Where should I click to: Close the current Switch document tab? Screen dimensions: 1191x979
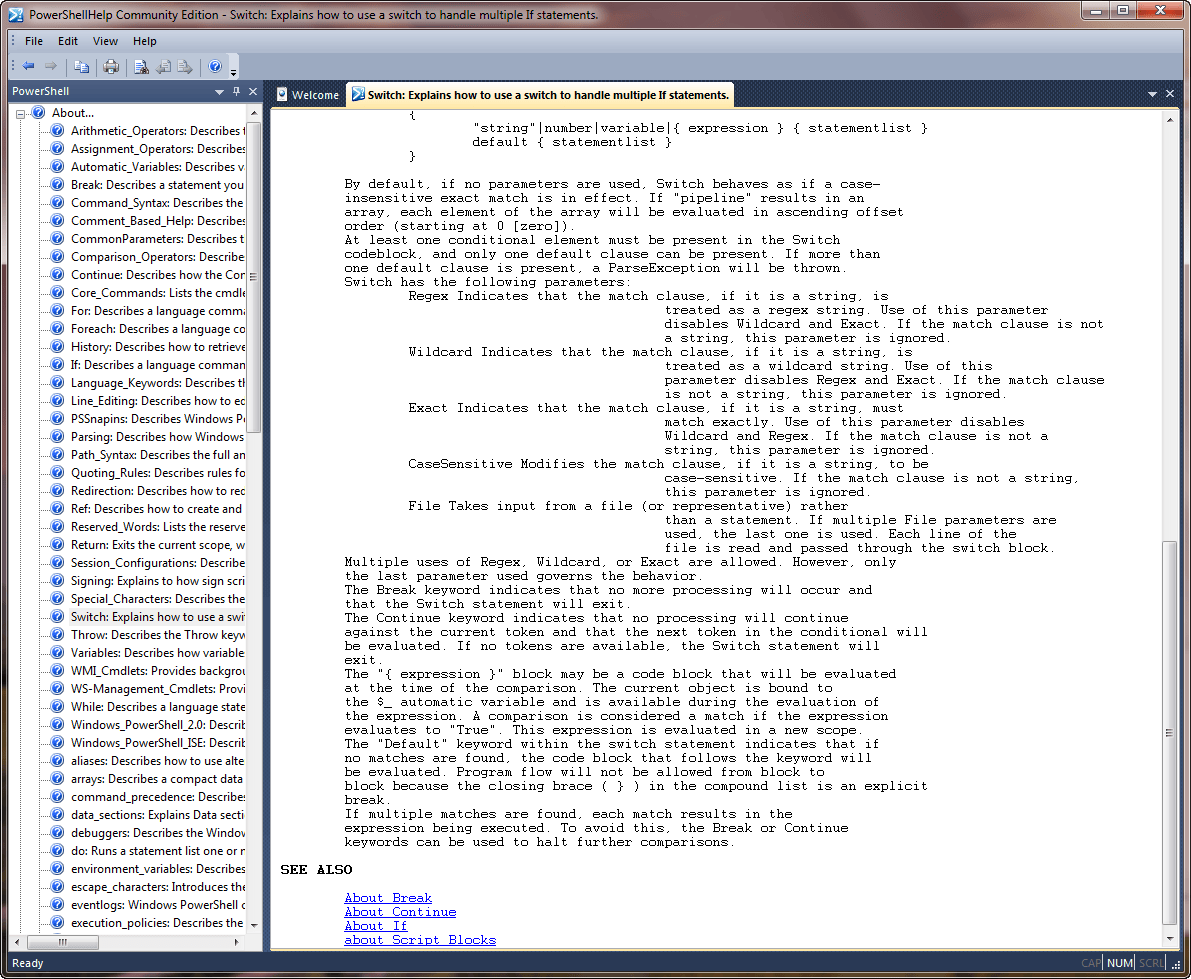pyautogui.click(x=1170, y=93)
